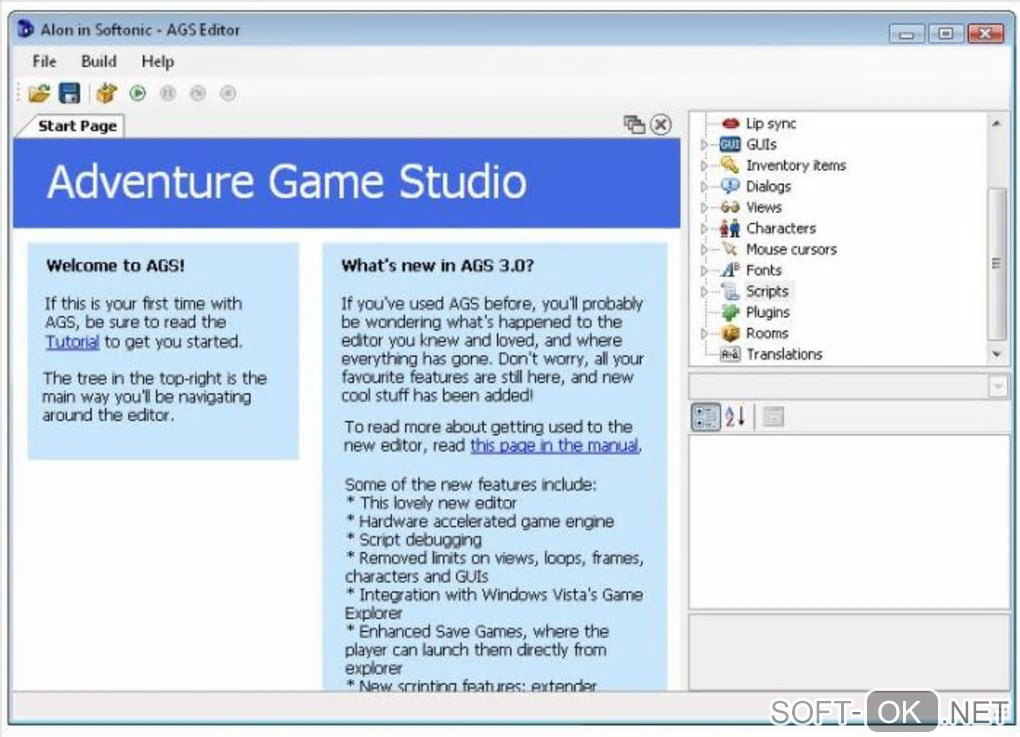This screenshot has width=1020, height=737.
Task: Click the Rooms crate icon
Action: click(730, 333)
